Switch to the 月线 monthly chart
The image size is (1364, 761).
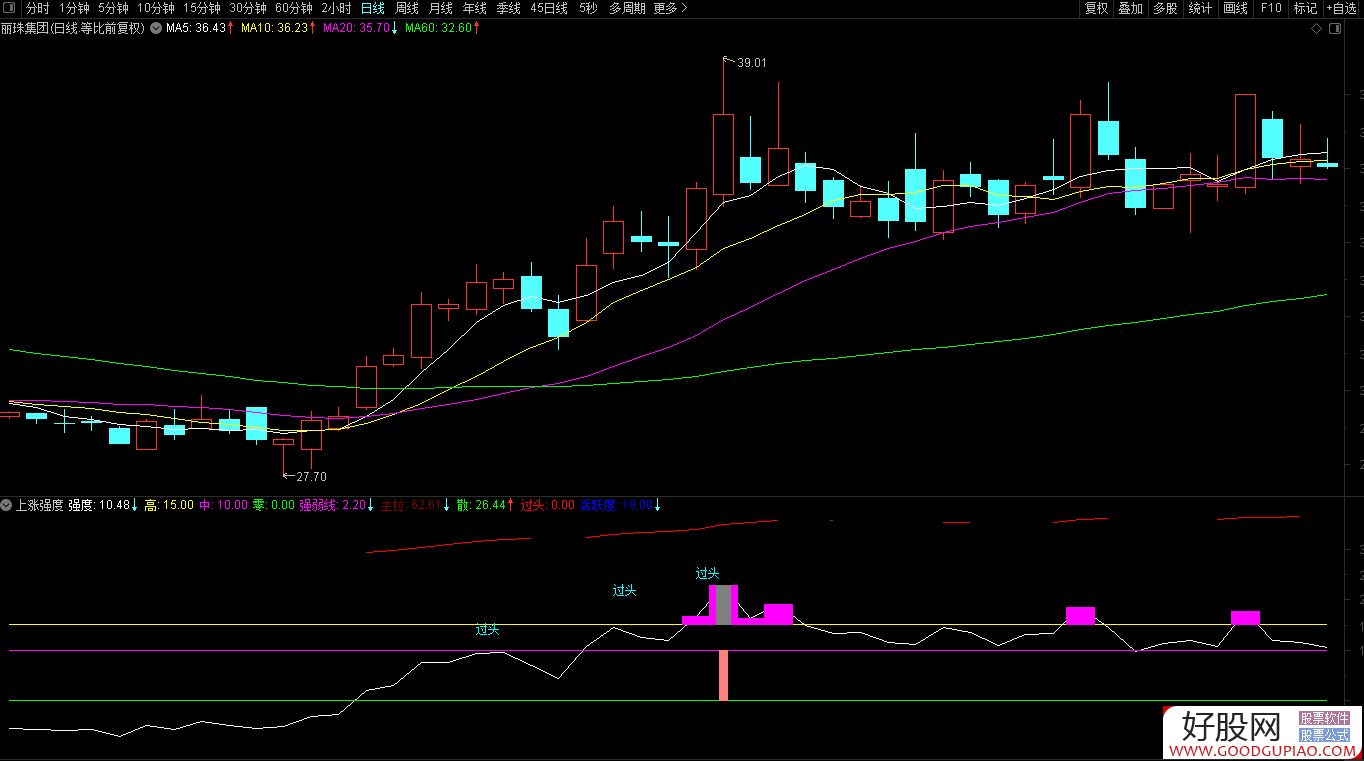point(440,8)
